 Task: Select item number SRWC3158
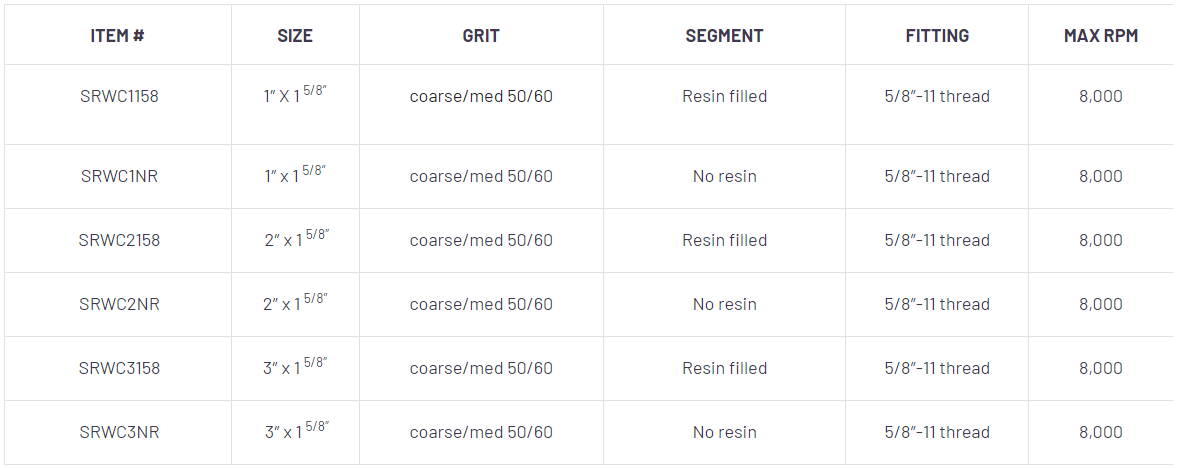[x=119, y=369]
